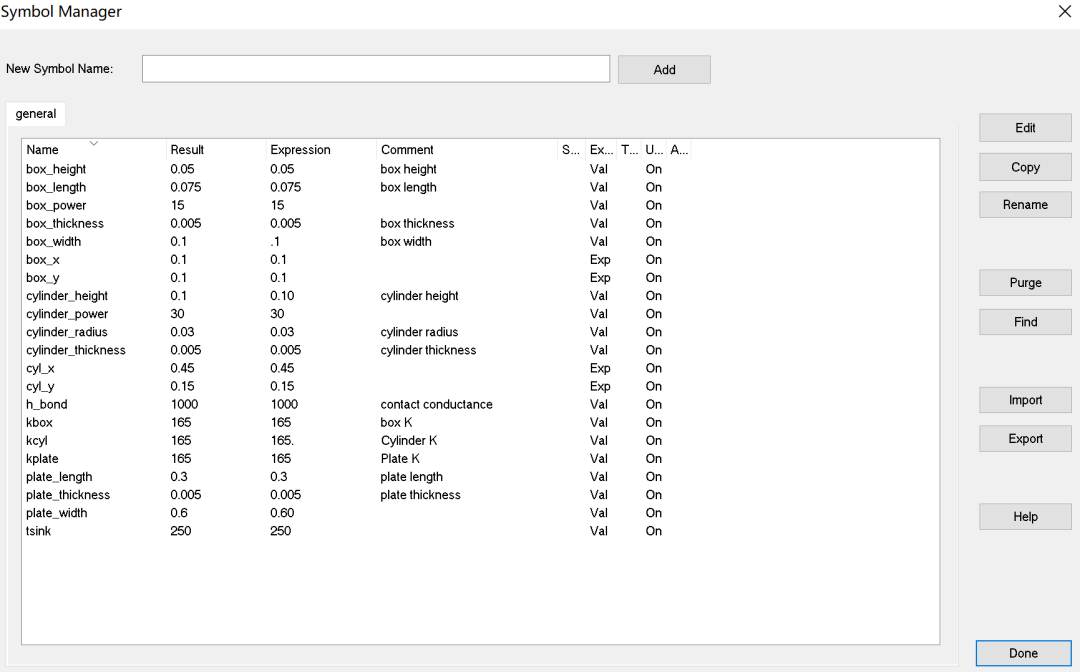Click the sort arrow above Name column

(94, 143)
